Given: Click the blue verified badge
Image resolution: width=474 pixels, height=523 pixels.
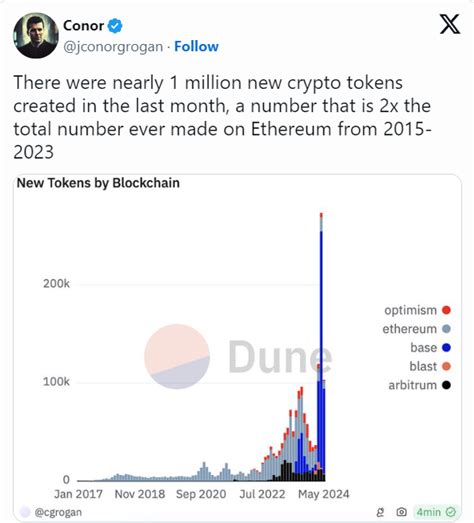Looking at the screenshot, I should coord(115,26).
